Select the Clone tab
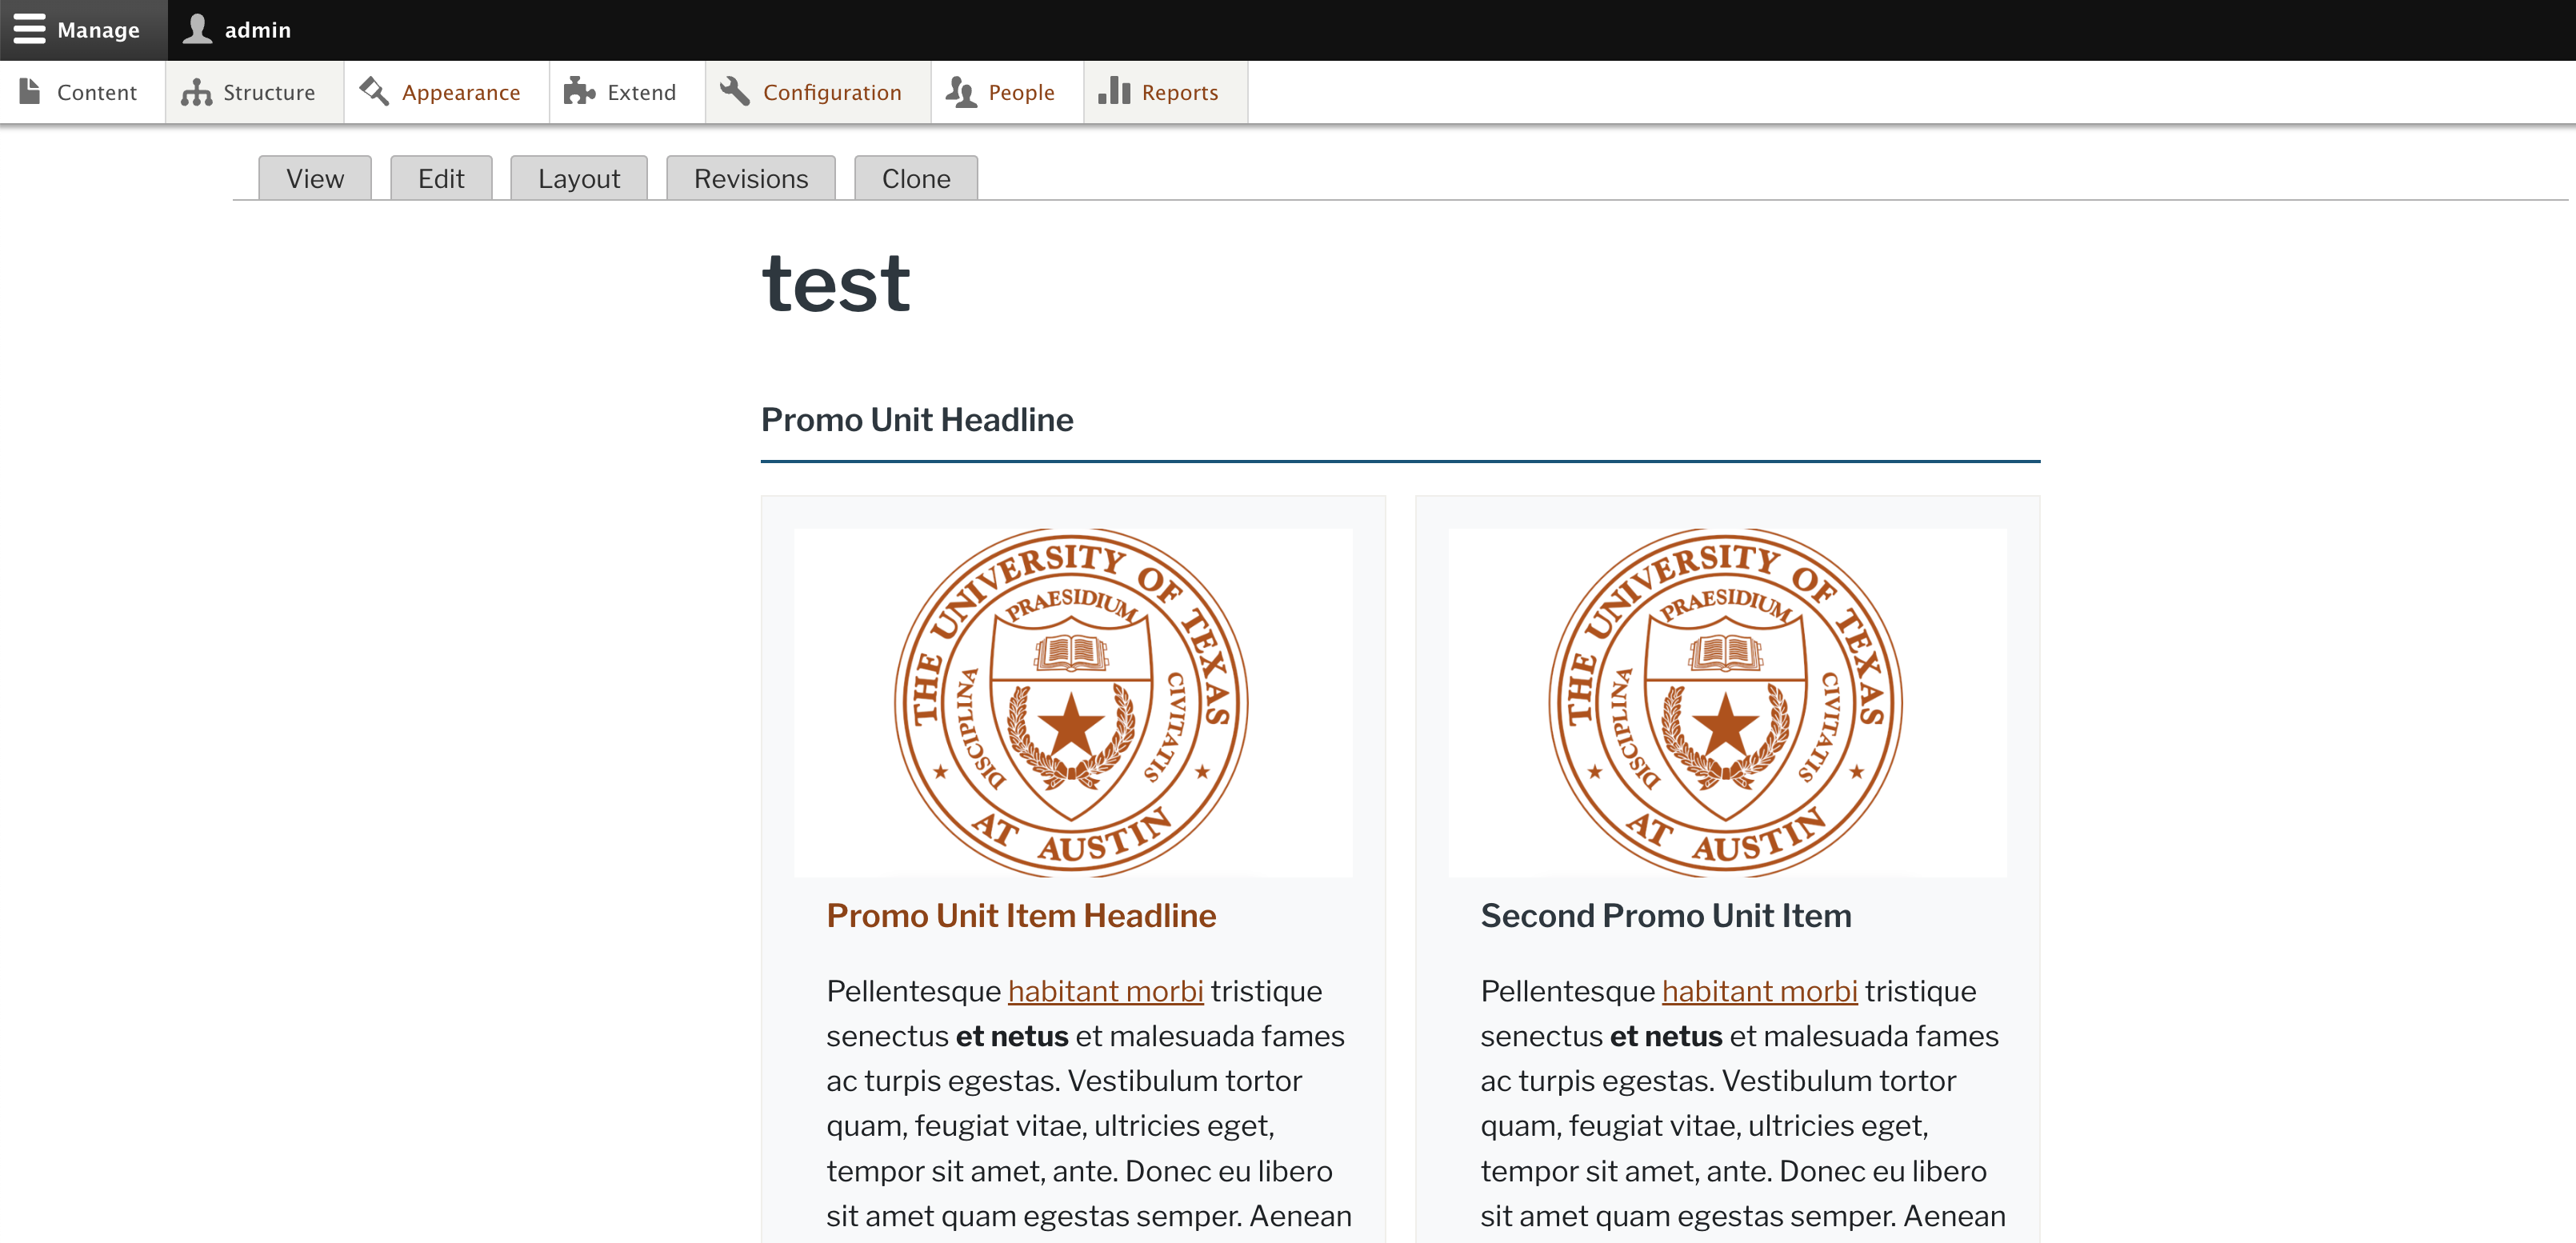 [916, 178]
